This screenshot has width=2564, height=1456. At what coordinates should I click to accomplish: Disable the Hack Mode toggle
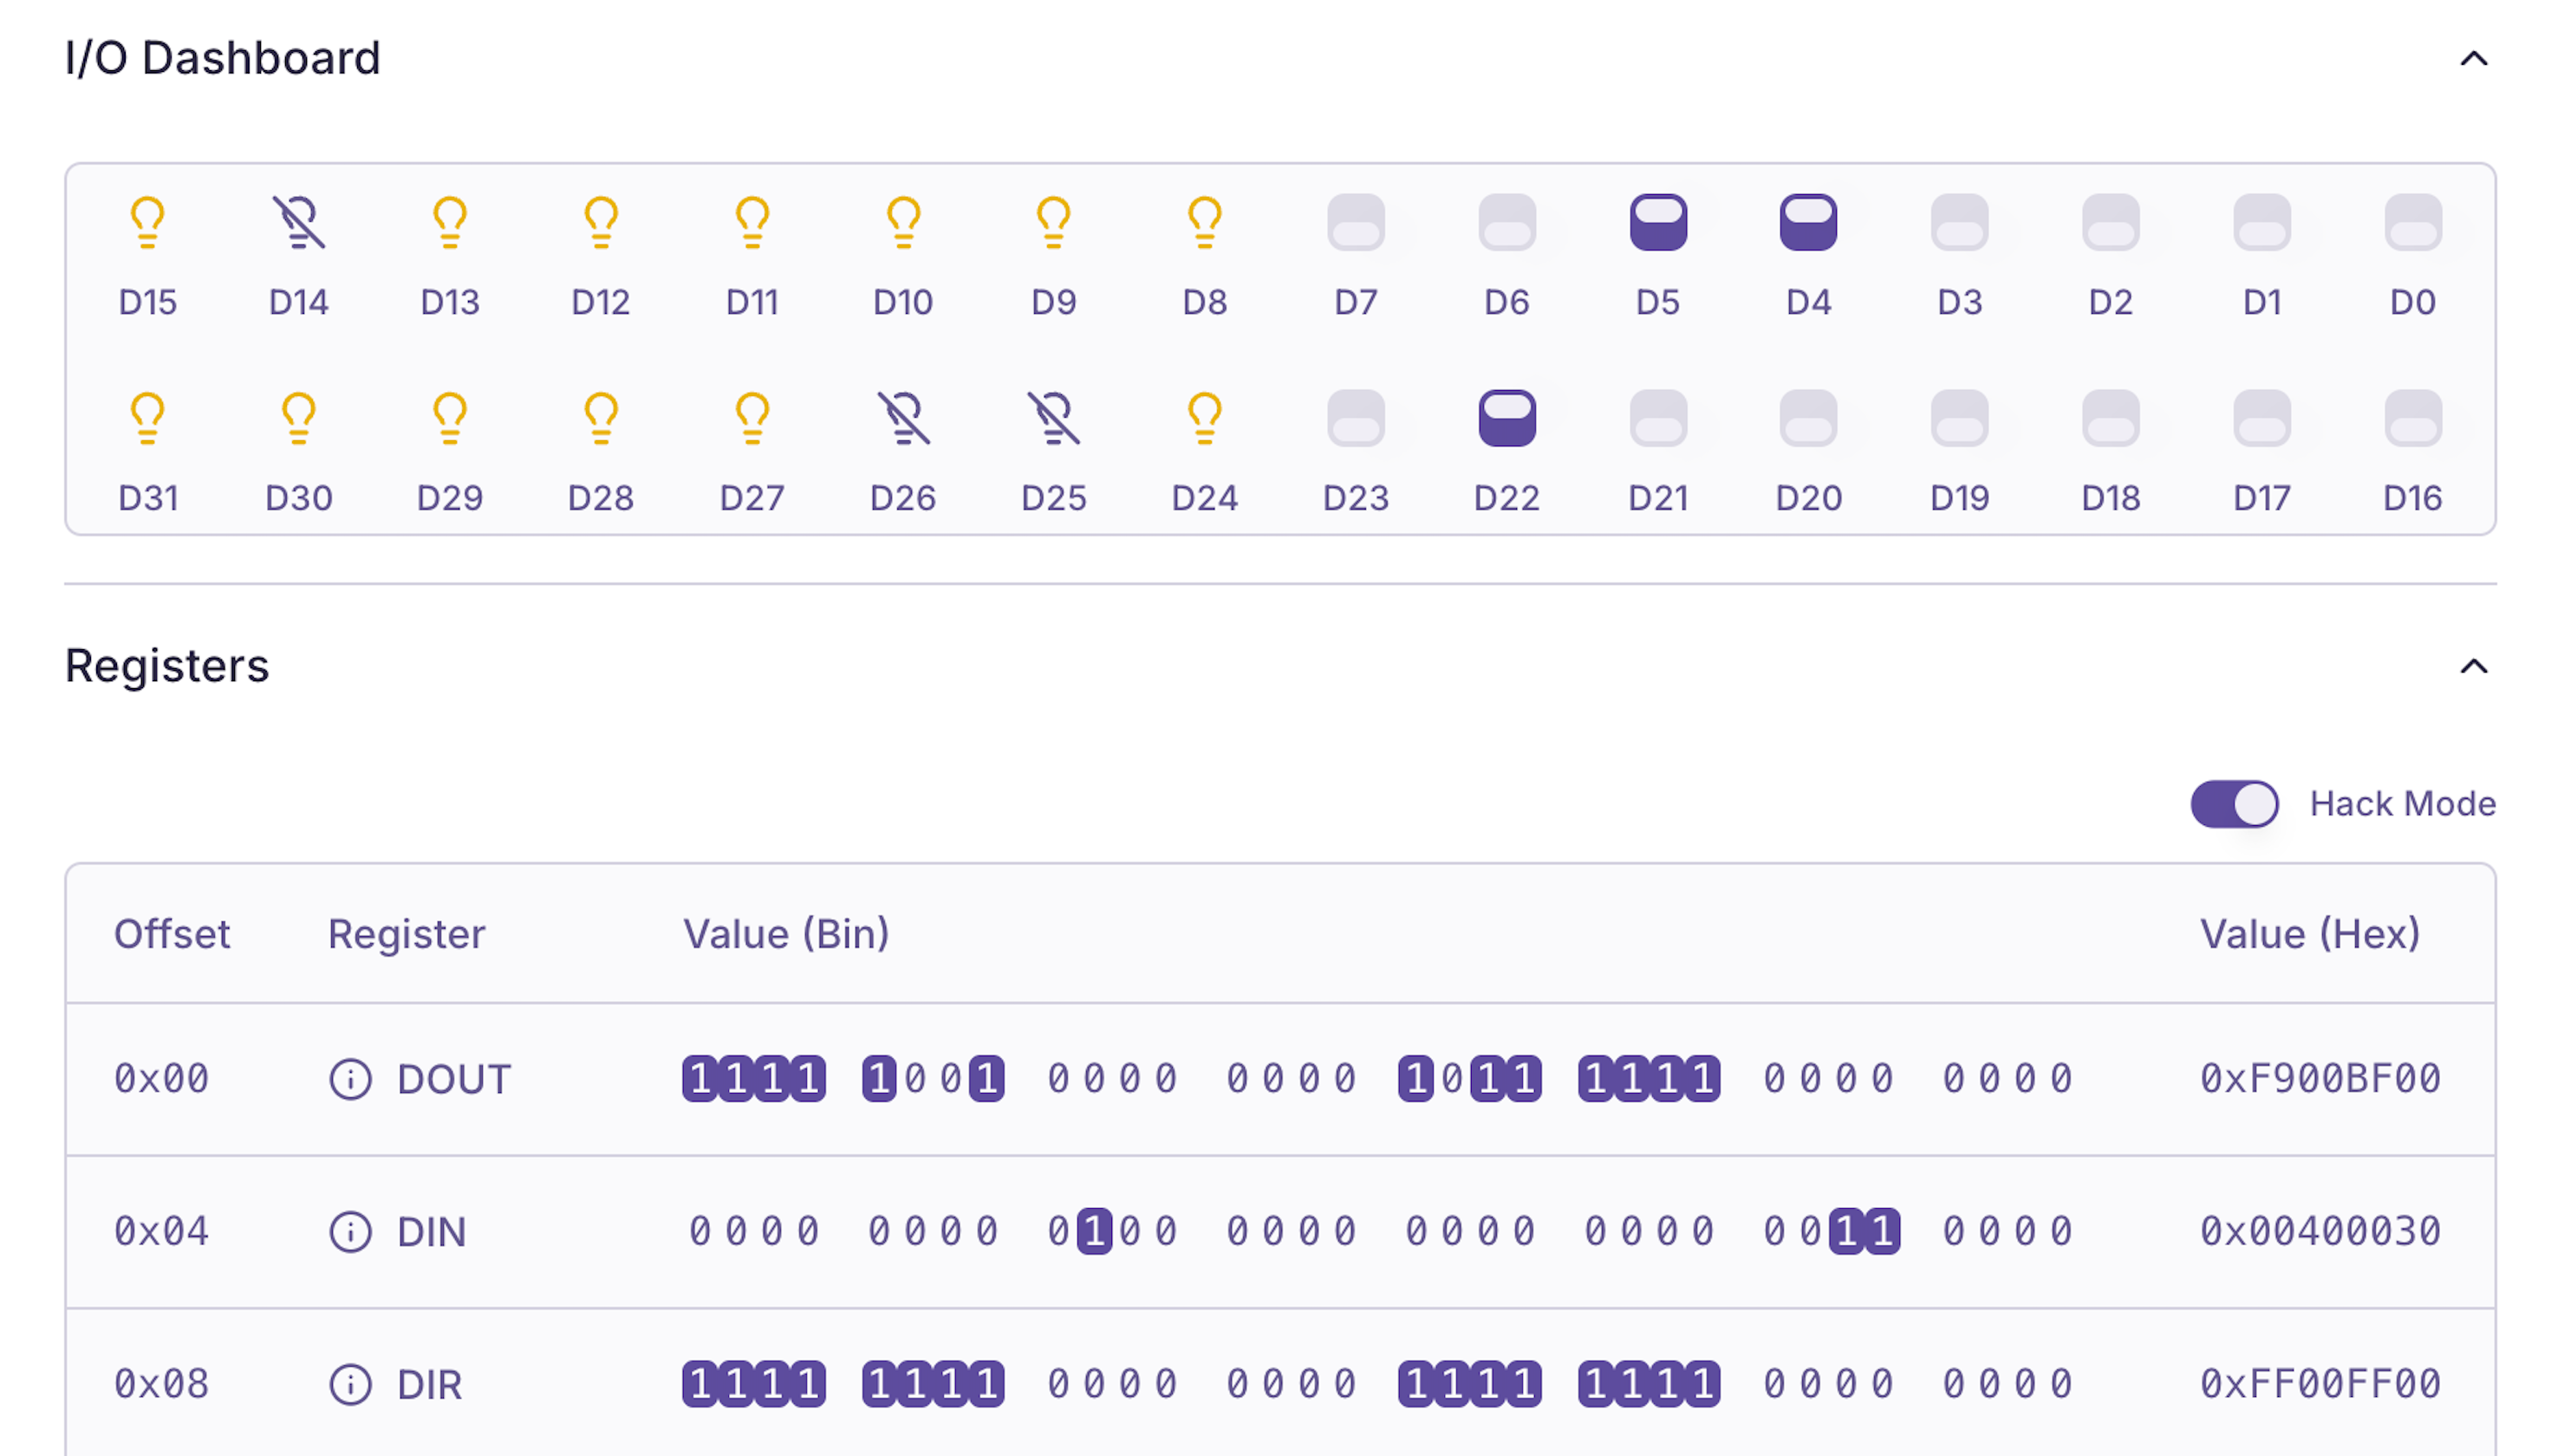click(x=2234, y=804)
